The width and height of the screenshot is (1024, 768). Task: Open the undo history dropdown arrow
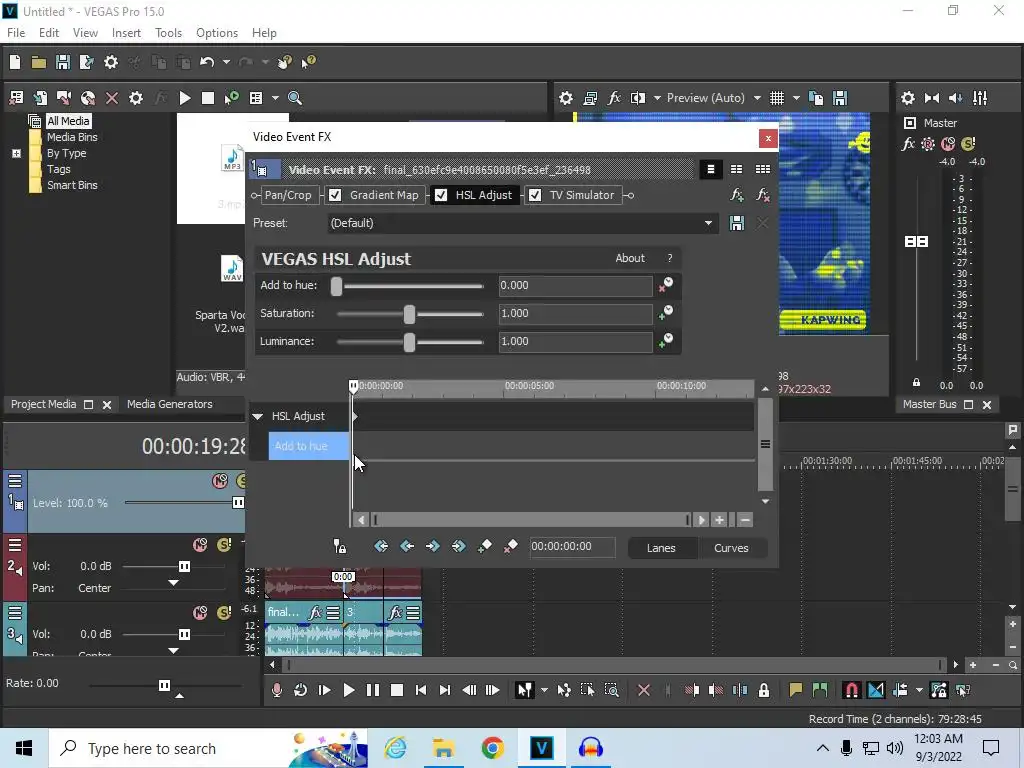coord(226,62)
